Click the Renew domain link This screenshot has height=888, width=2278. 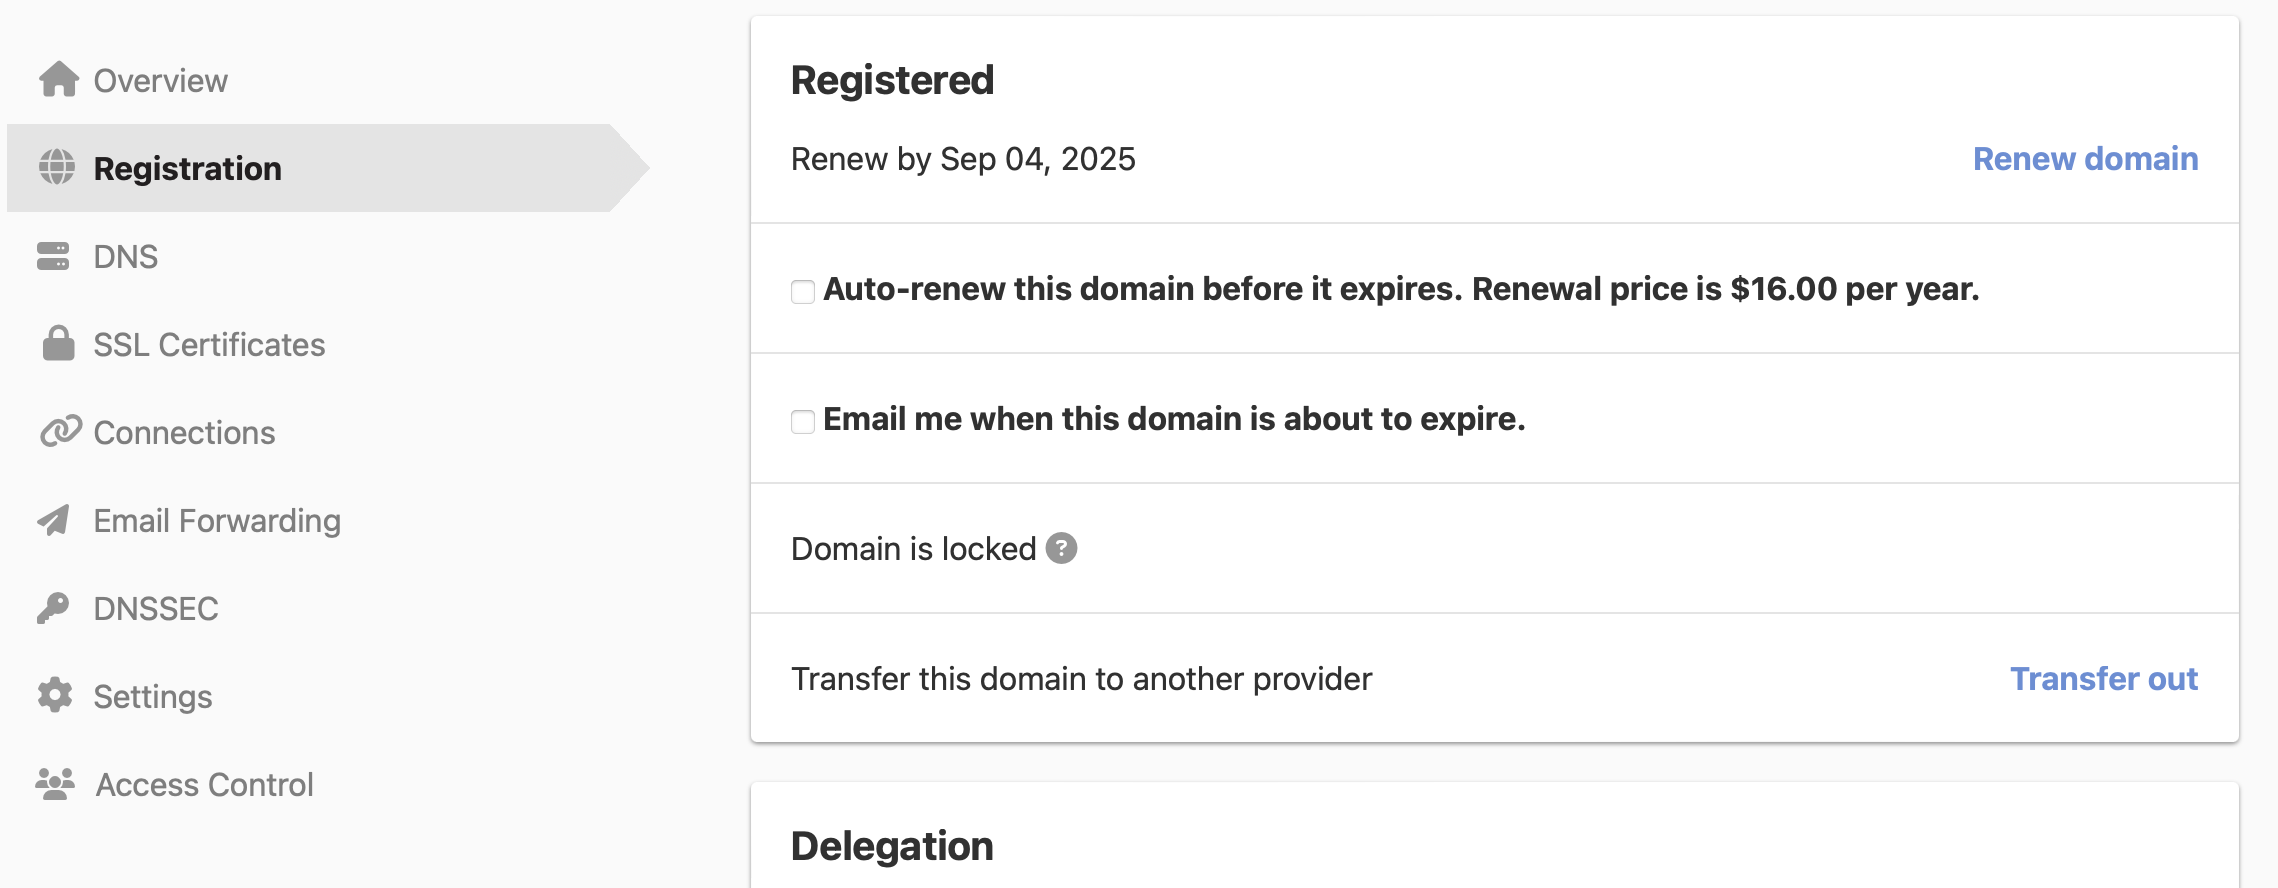[x=2085, y=159]
